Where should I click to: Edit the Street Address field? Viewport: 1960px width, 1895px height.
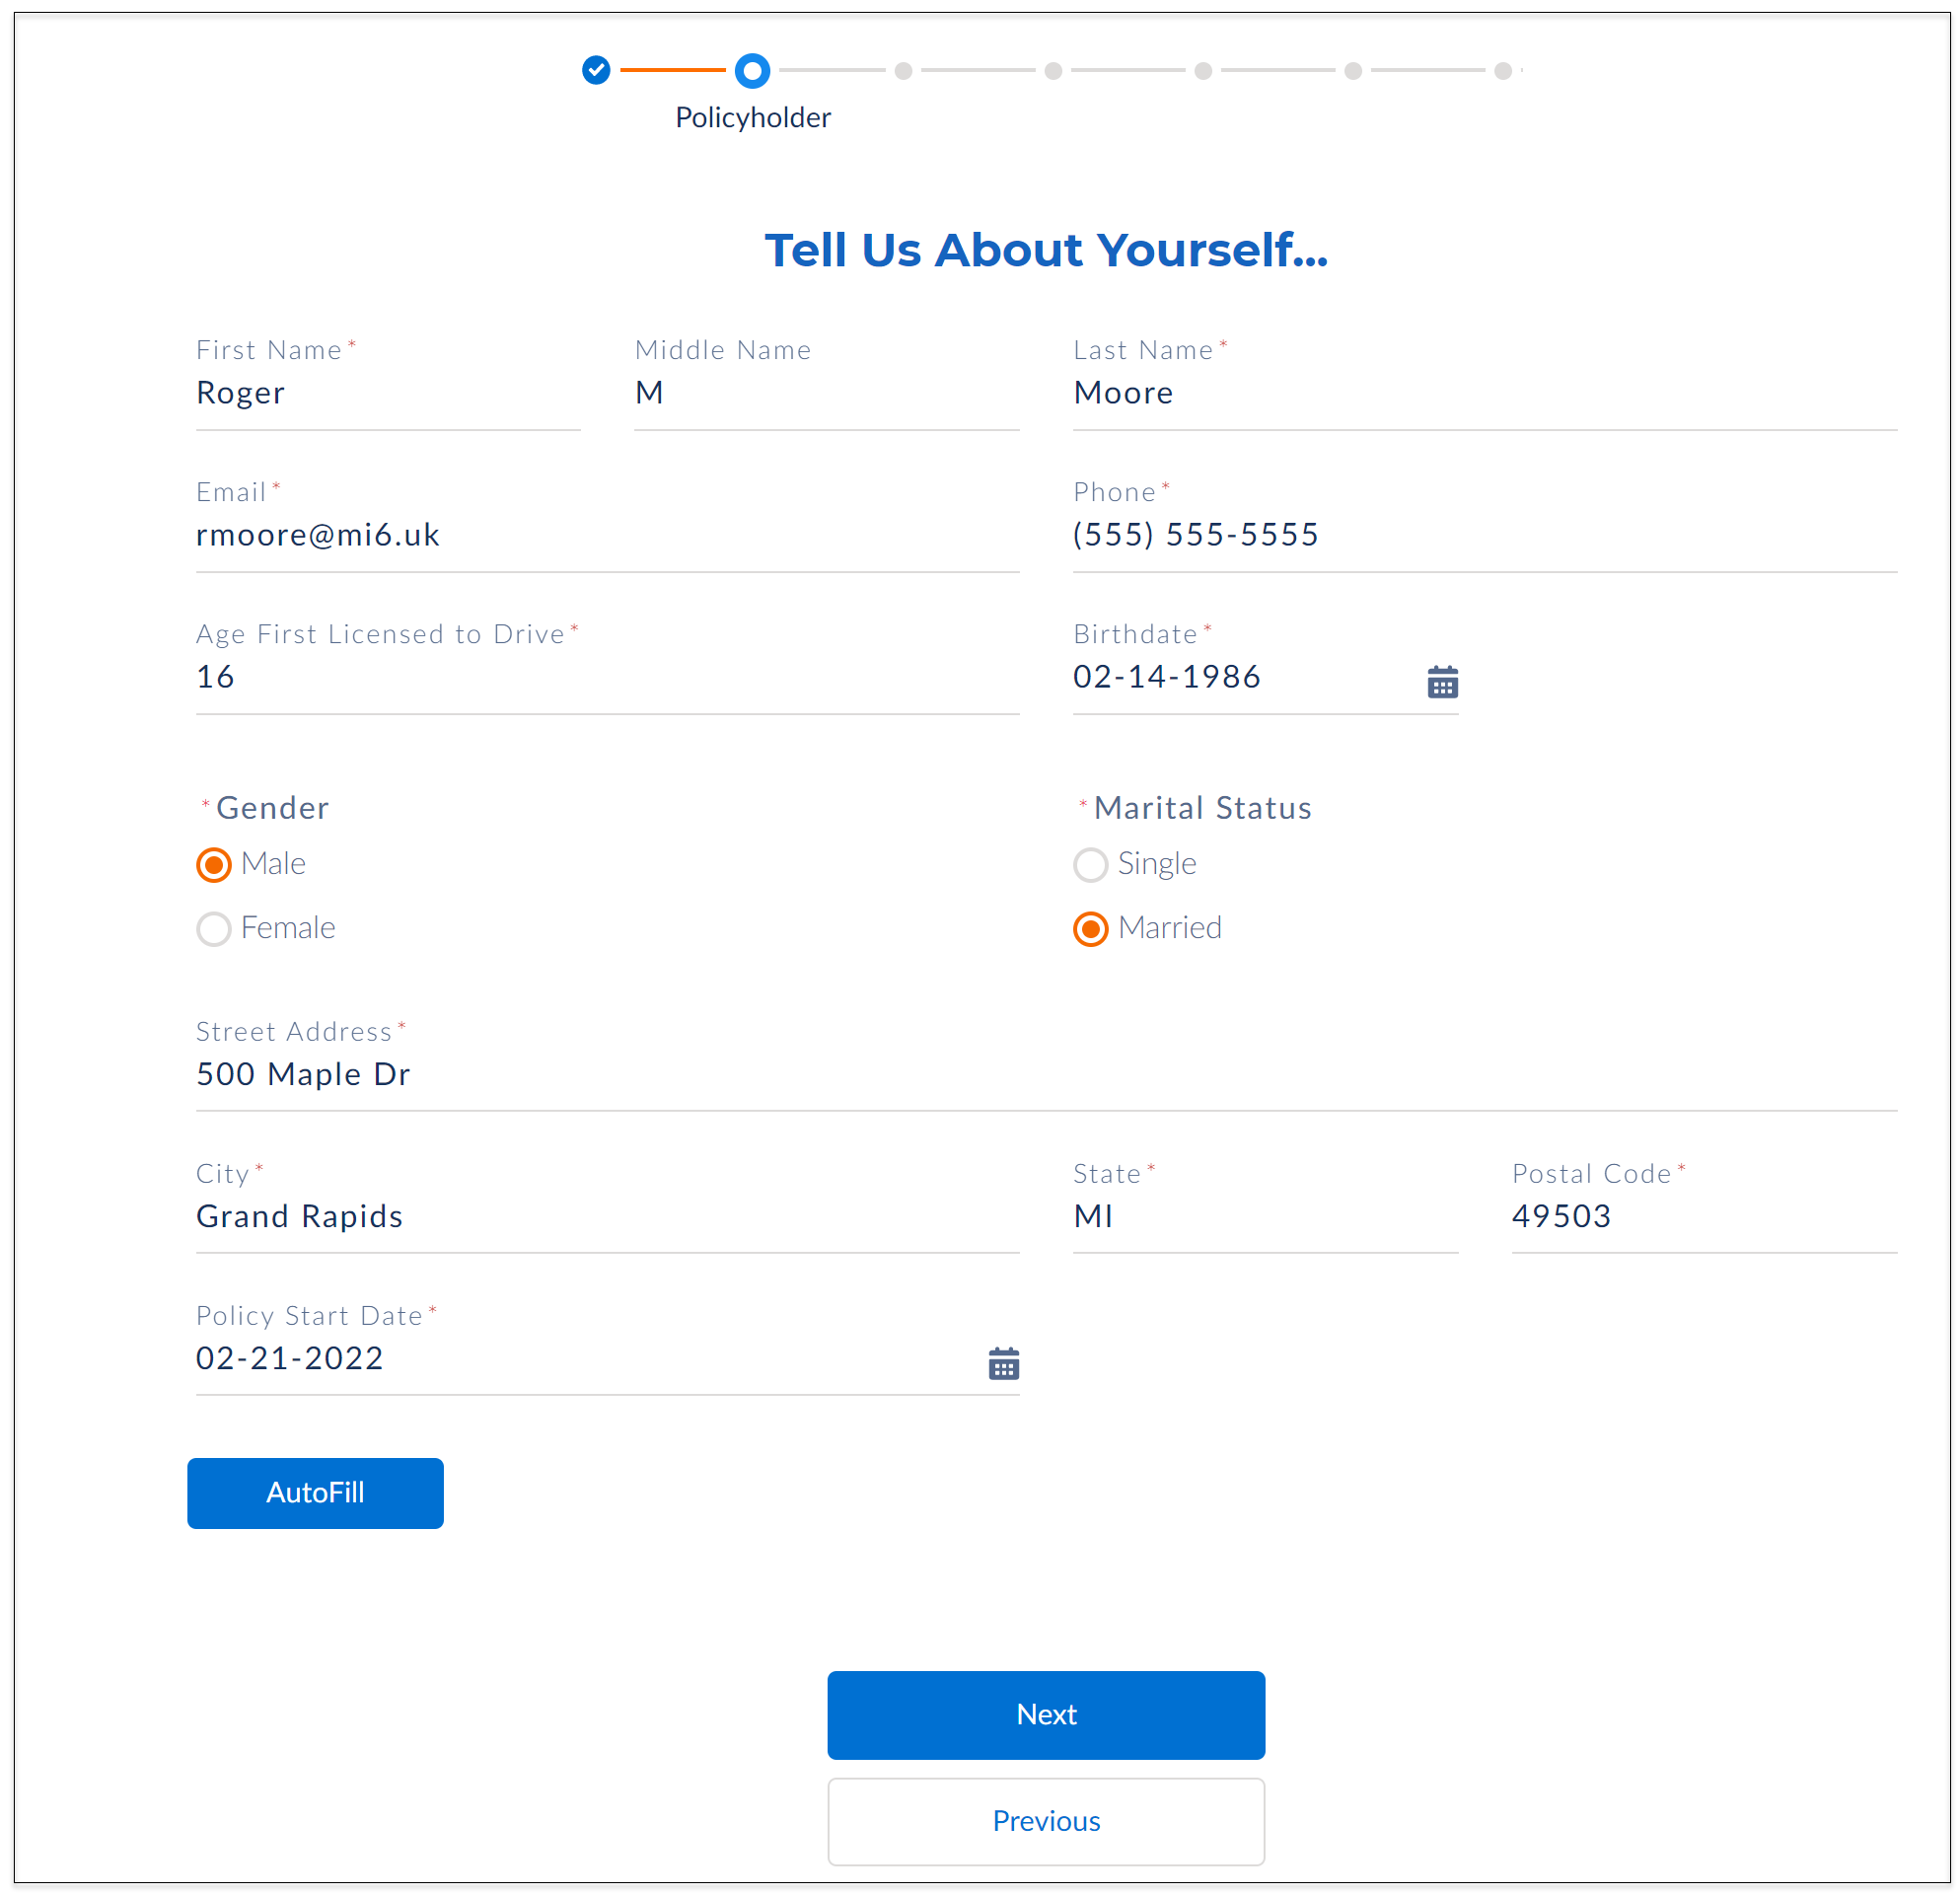point(1046,1074)
